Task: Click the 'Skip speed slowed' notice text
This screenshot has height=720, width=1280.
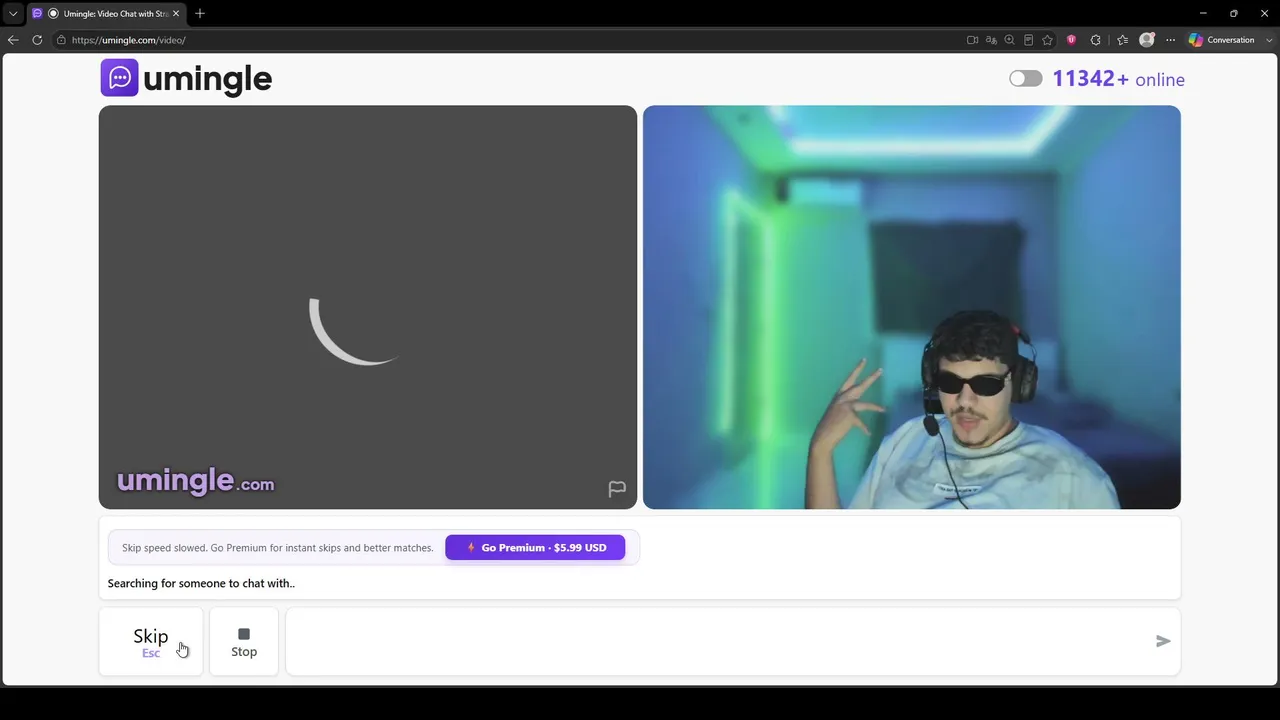Action: click(x=278, y=548)
